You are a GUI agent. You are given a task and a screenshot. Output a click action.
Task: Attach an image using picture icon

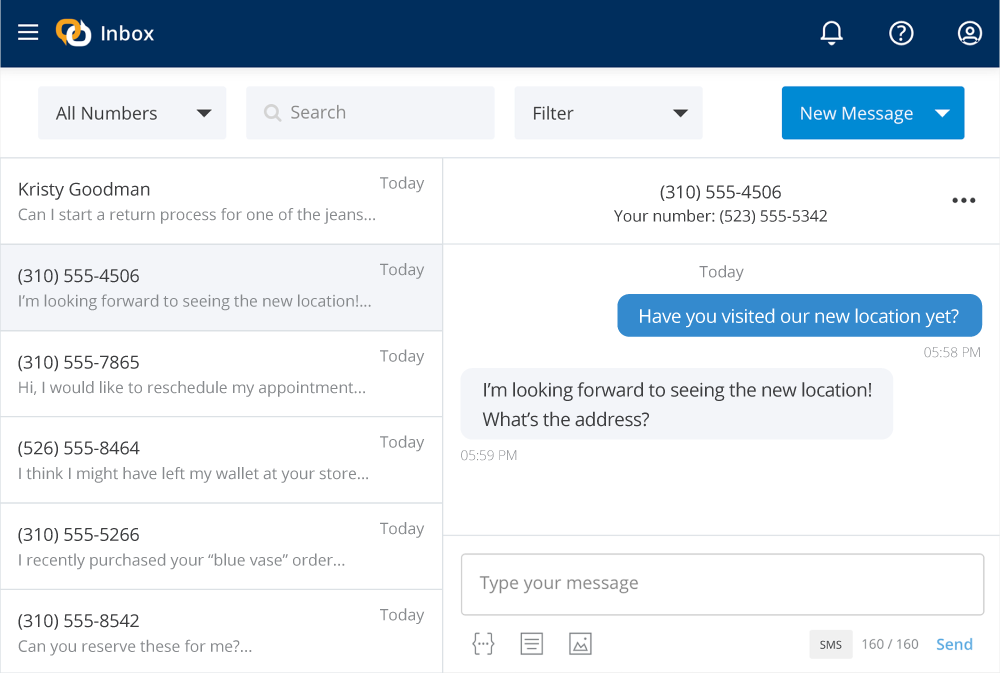click(x=580, y=644)
